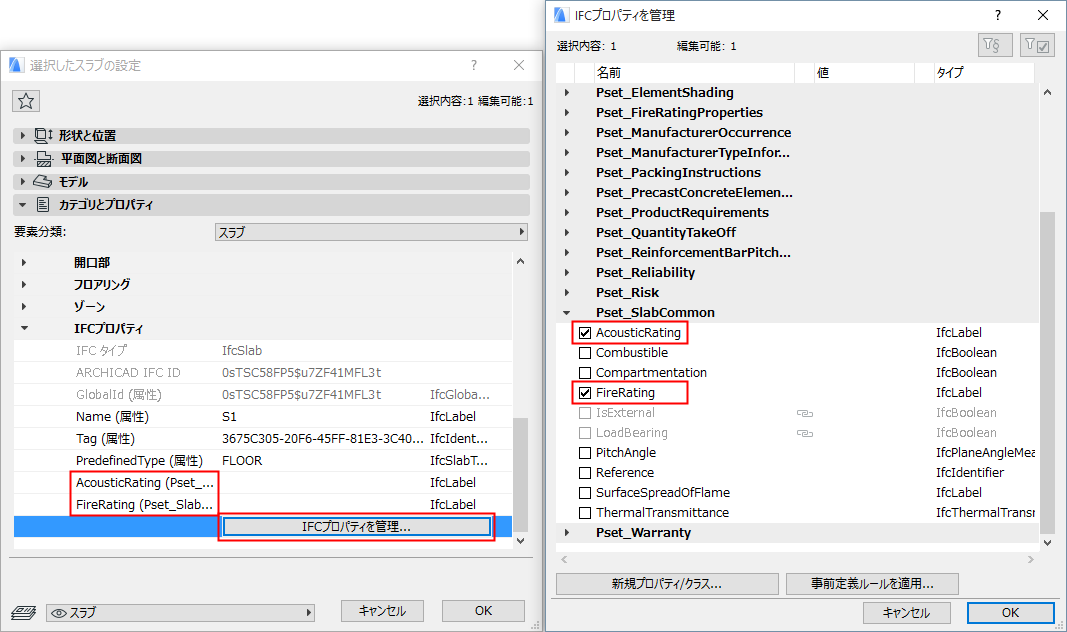This screenshot has width=1067, height=632.
Task: Click the filter-checked-properties funnel icon
Action: point(1038,44)
